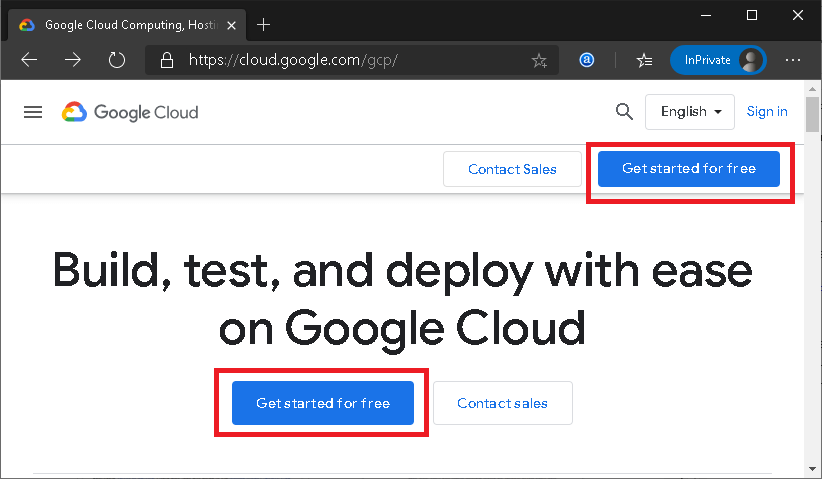The height and width of the screenshot is (479, 822).
Task: Add this page to favorites with the star icon
Action: pos(539,61)
